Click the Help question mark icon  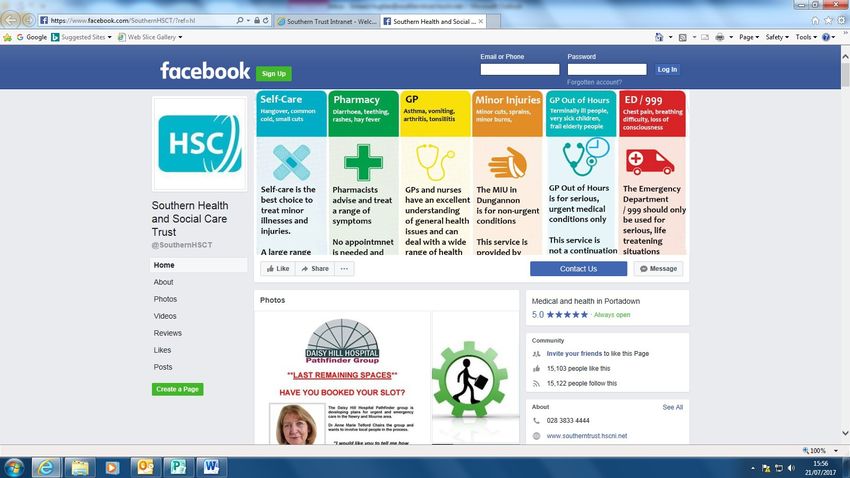[826, 37]
